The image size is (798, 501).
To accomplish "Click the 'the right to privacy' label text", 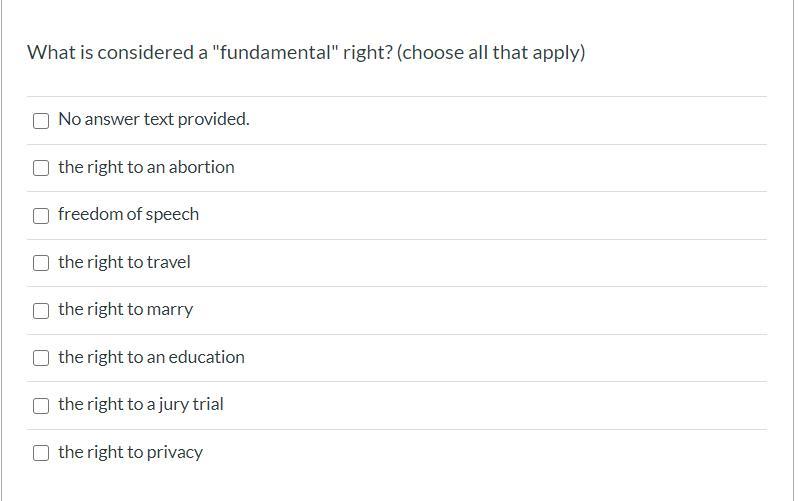I will click(x=130, y=452).
